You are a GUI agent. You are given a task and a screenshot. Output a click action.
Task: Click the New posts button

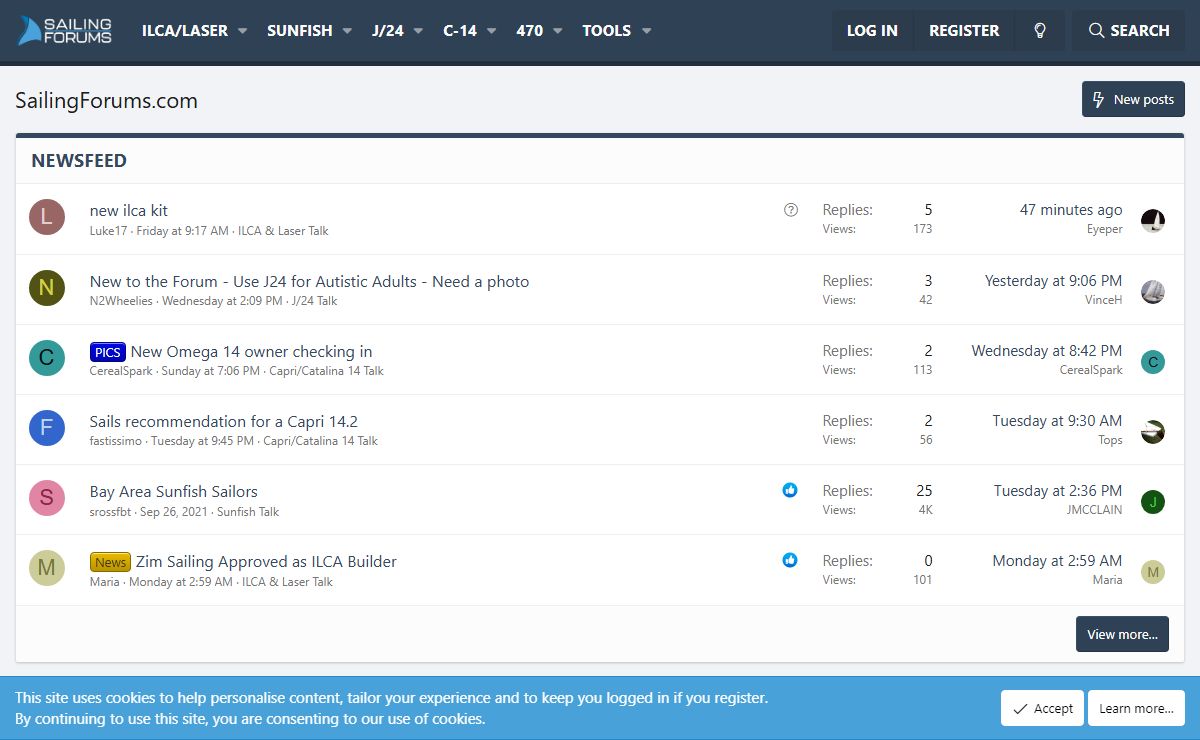(x=1133, y=99)
